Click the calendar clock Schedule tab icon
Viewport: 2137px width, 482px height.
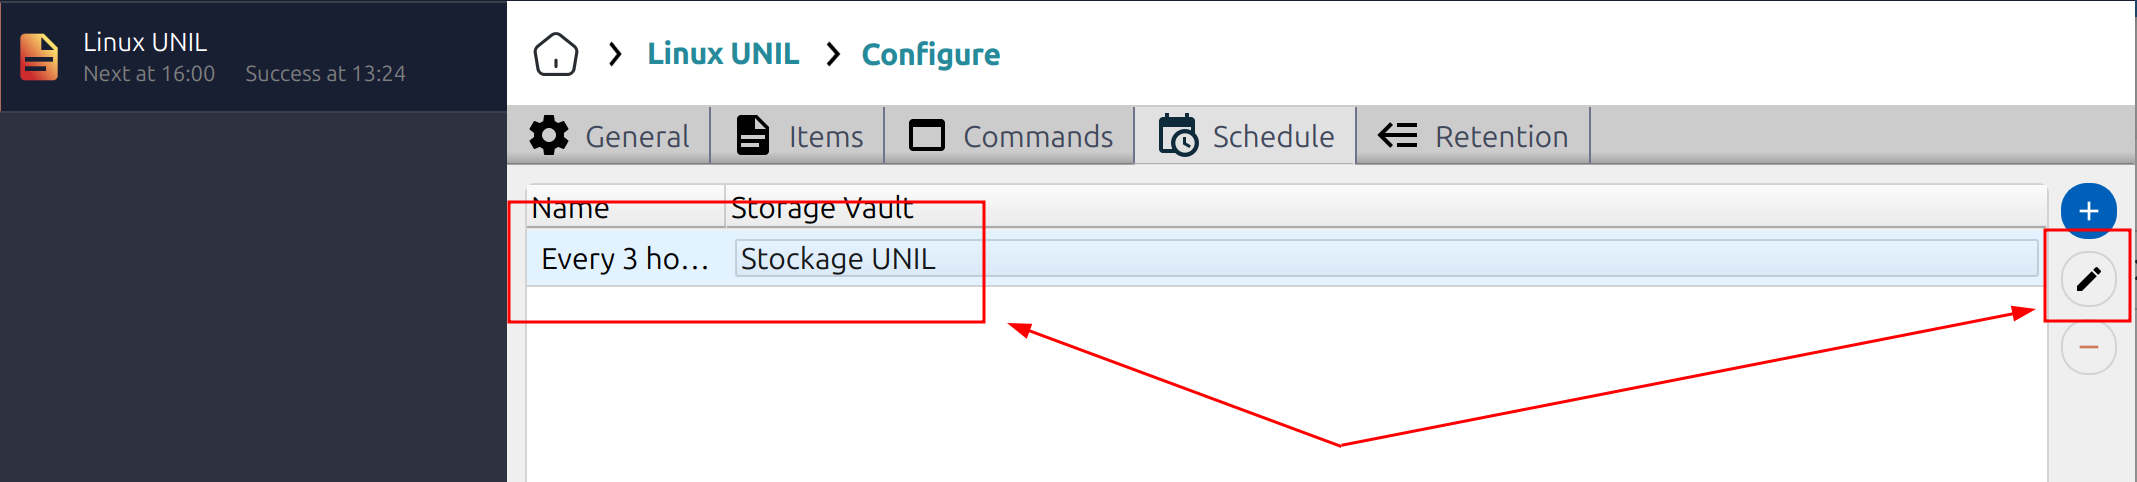tap(1178, 136)
